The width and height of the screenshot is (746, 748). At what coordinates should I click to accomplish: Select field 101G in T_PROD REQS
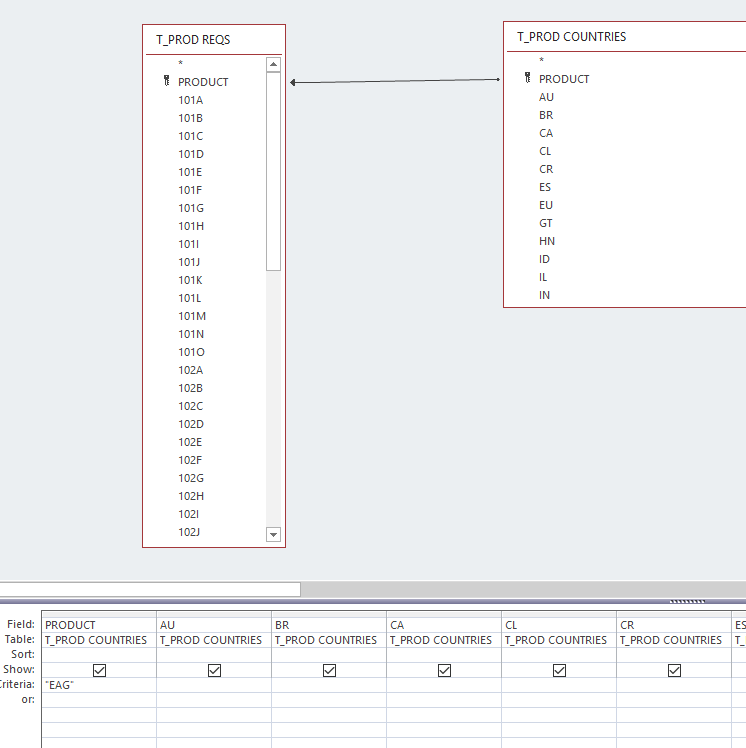[x=191, y=208]
